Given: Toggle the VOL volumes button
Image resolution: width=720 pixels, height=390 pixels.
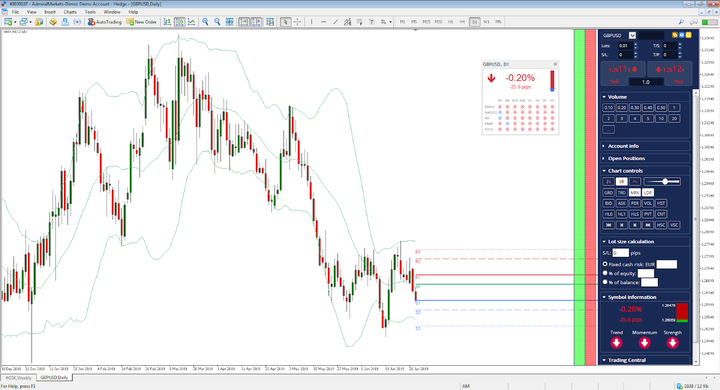Looking at the screenshot, I should [647, 203].
